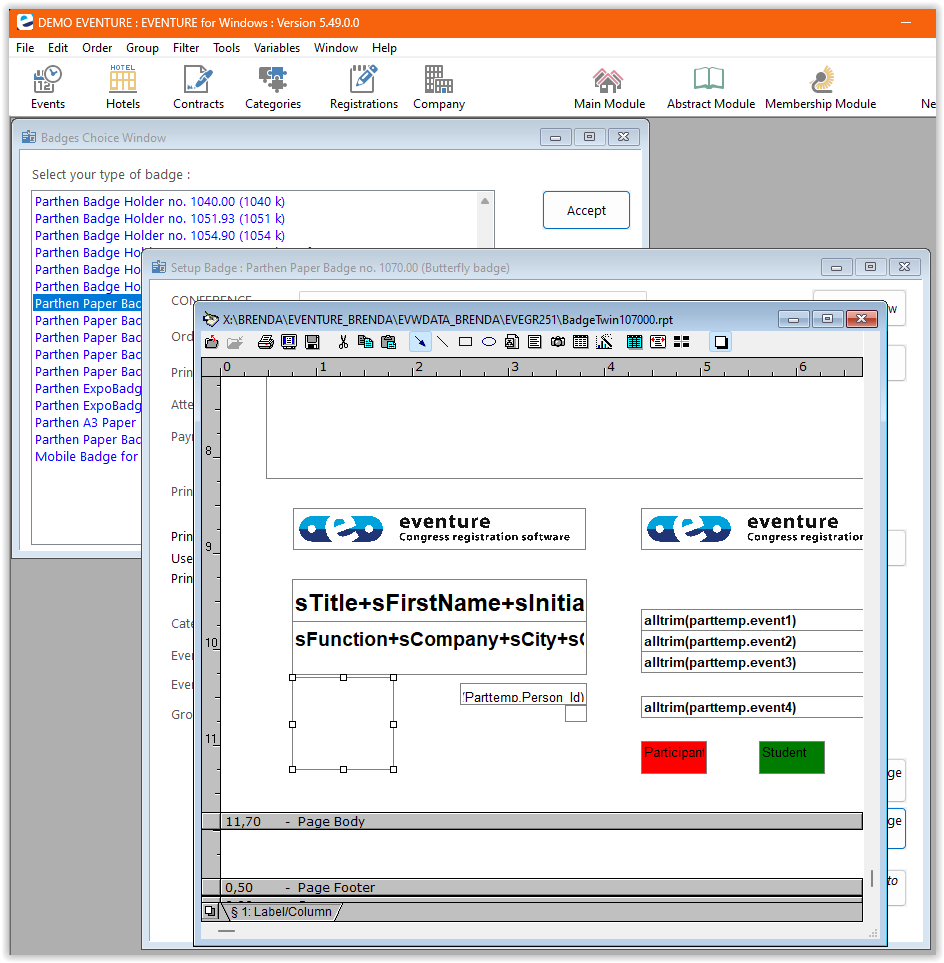Select the insert picture document tool
The width and height of the screenshot is (944, 963).
tap(512, 342)
